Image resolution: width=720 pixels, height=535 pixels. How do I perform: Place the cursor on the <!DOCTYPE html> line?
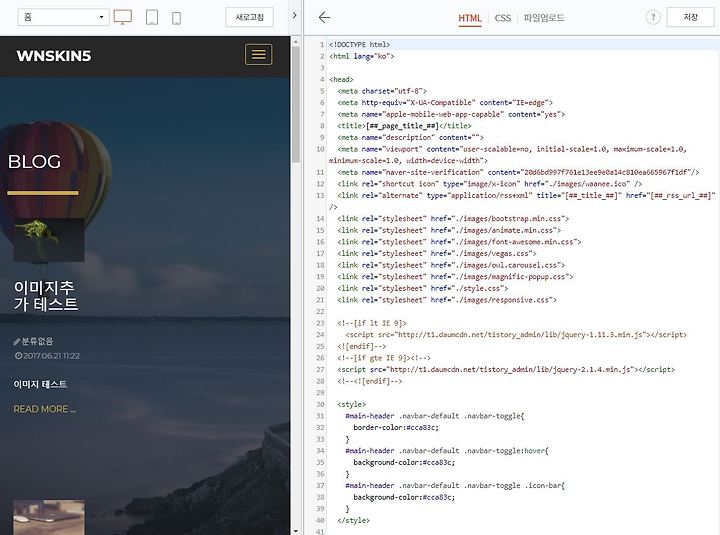(x=360, y=45)
